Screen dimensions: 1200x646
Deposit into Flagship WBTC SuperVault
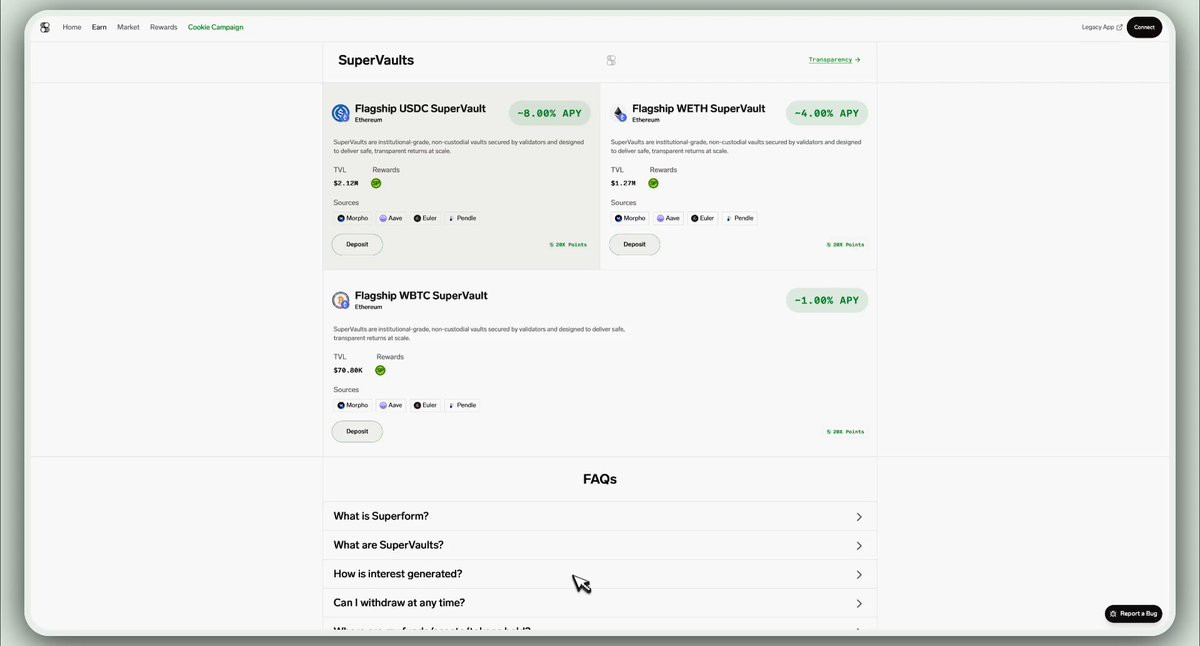click(357, 431)
